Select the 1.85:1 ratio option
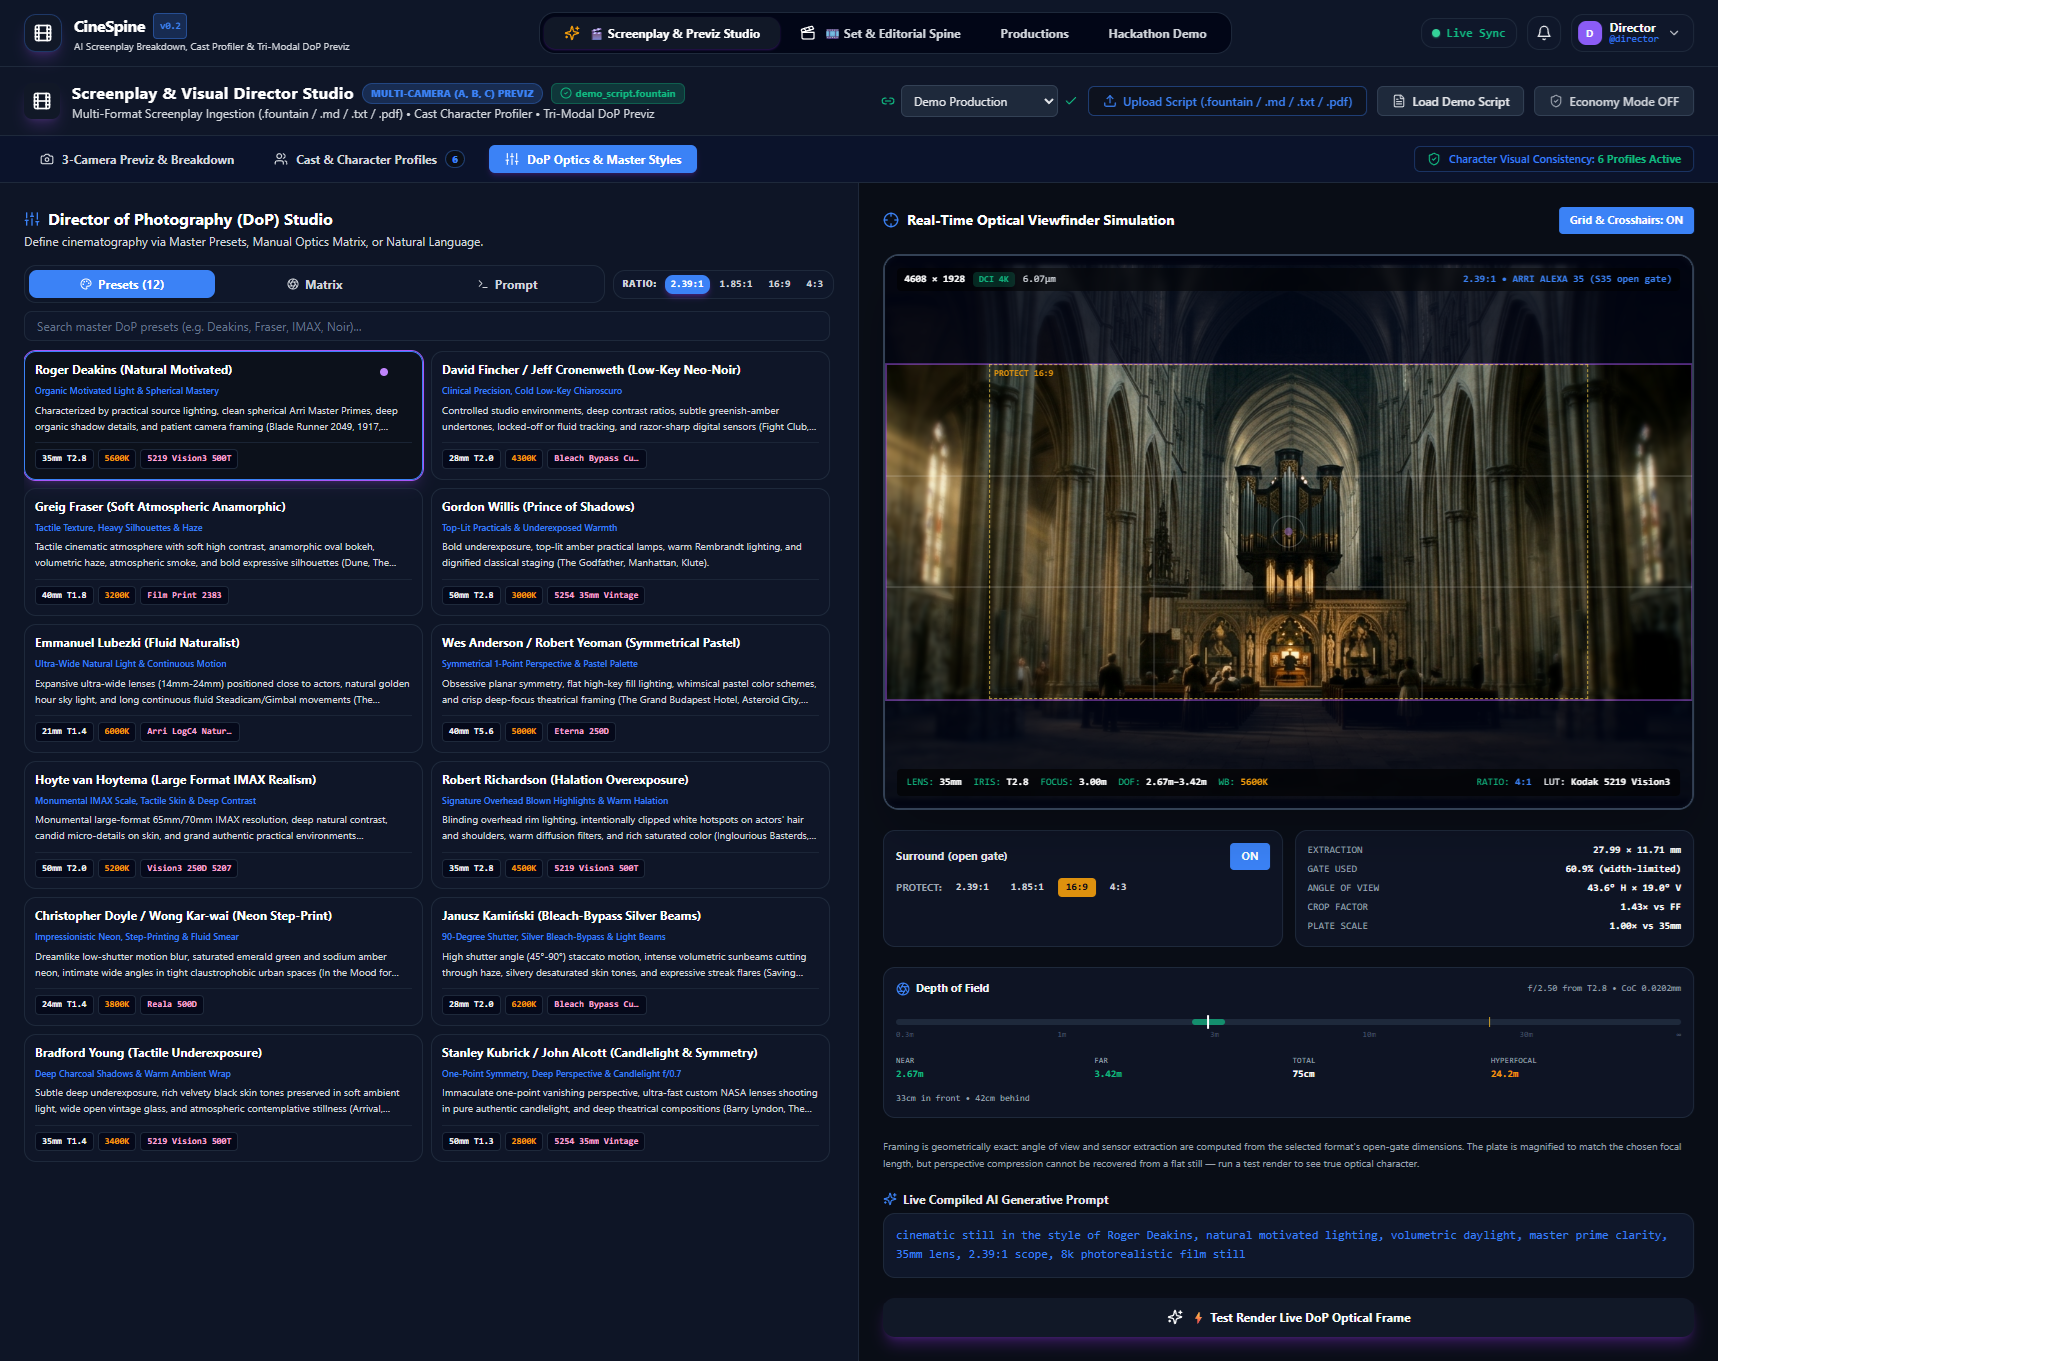2064x1361 pixels. pyautogui.click(x=735, y=284)
